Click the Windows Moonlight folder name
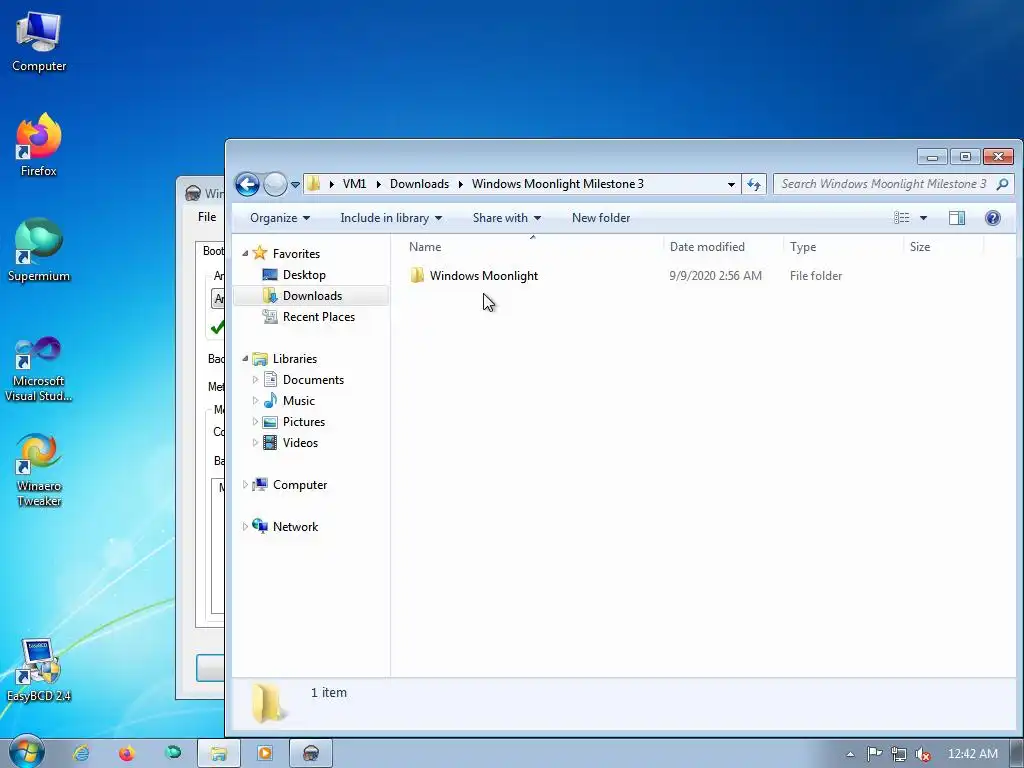 pyautogui.click(x=484, y=276)
